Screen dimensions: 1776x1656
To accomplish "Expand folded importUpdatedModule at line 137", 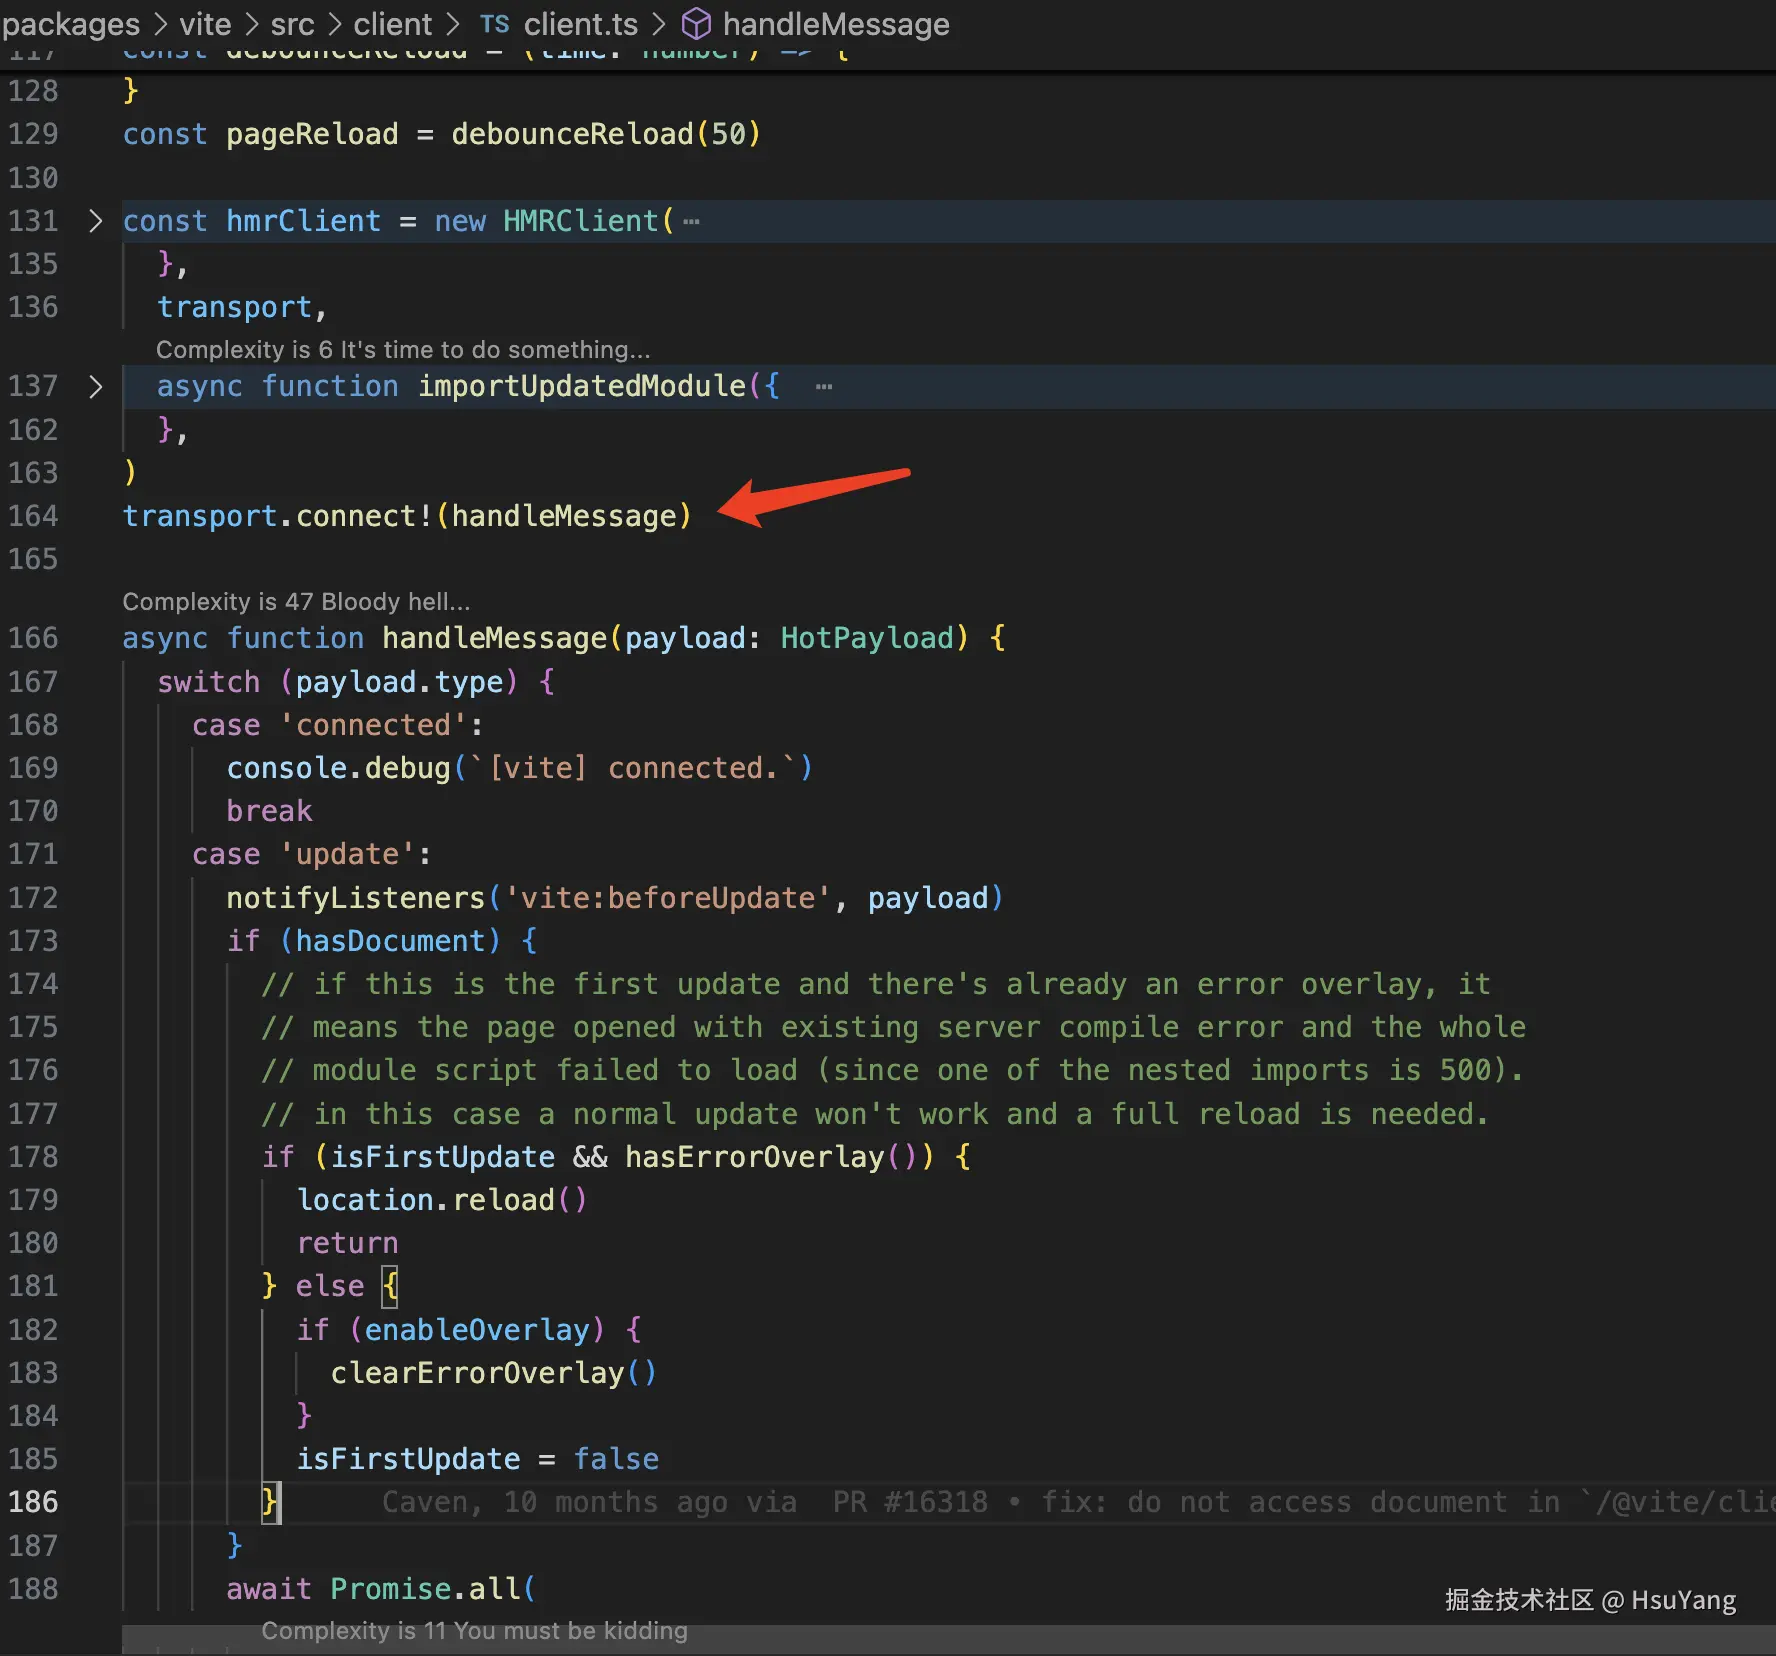I will [x=95, y=386].
